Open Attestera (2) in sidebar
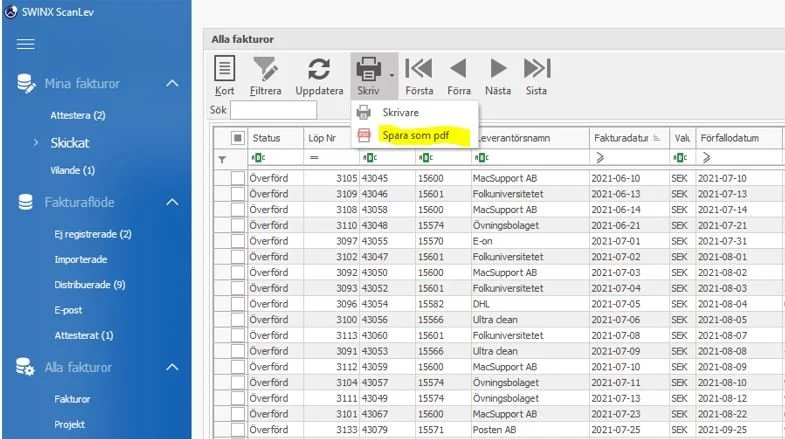Screen dimensions: 785x439 point(78,115)
